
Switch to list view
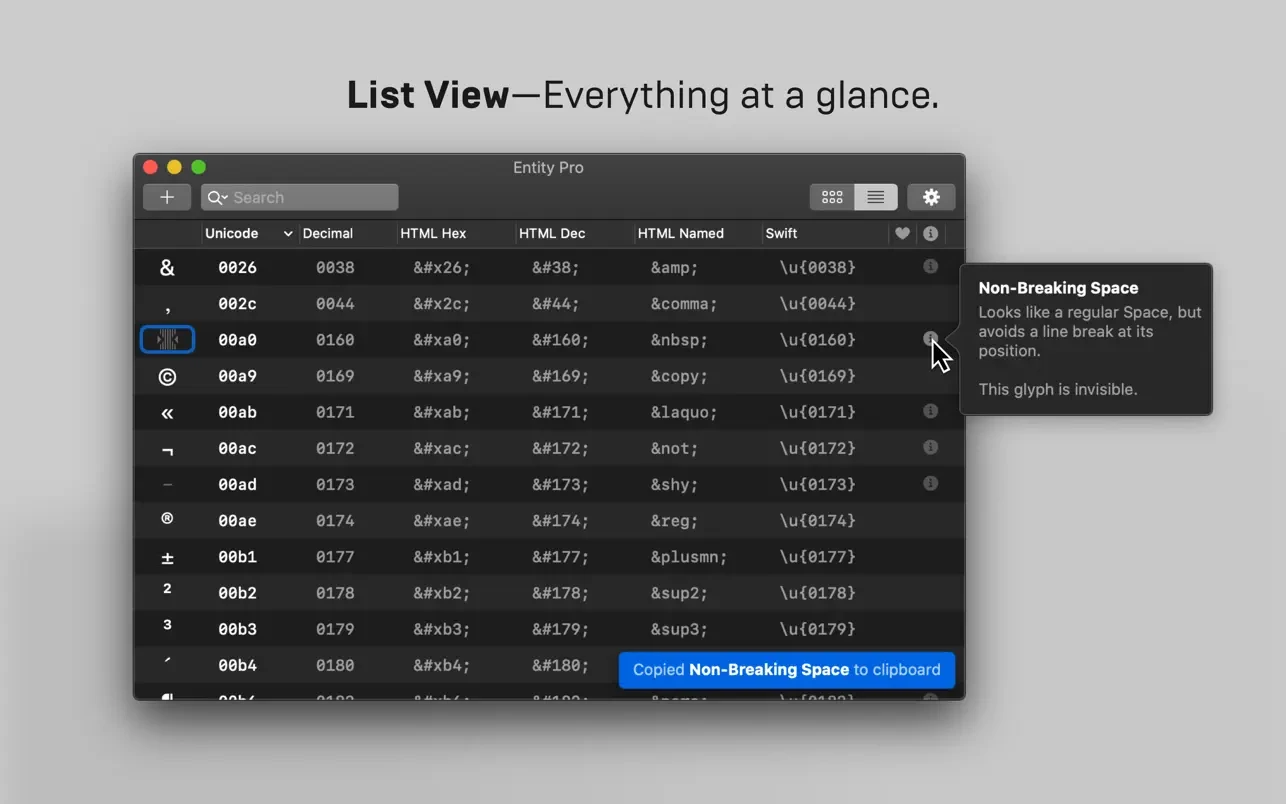pyautogui.click(x=876, y=197)
